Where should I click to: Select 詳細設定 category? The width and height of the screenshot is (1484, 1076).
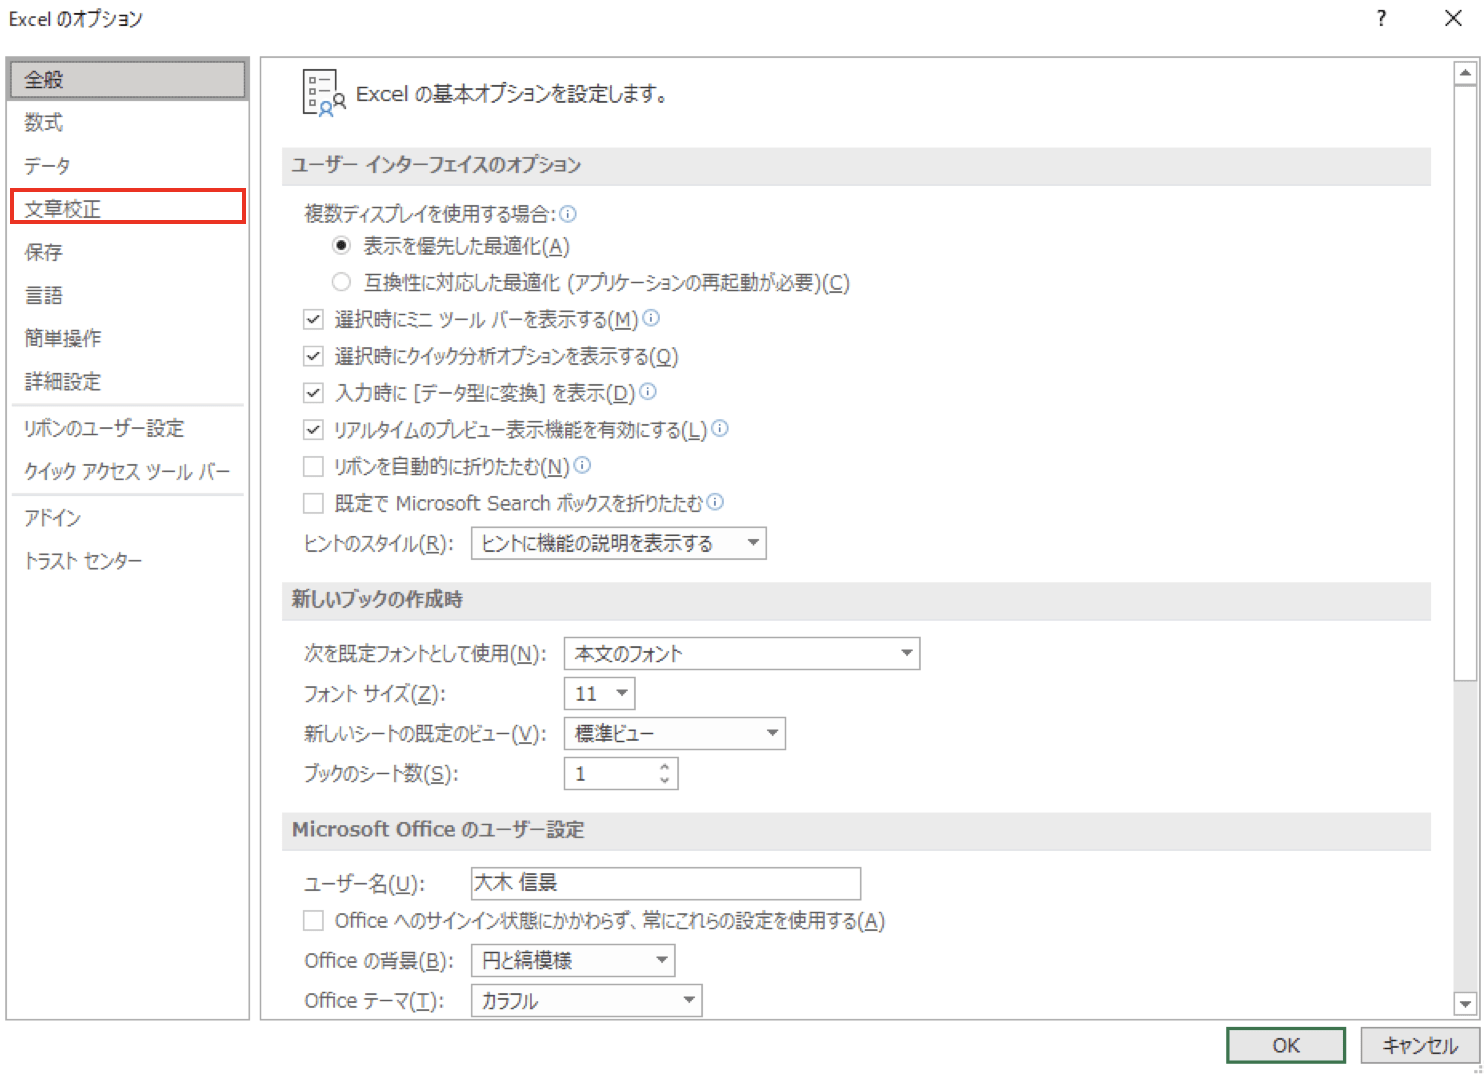click(128, 381)
